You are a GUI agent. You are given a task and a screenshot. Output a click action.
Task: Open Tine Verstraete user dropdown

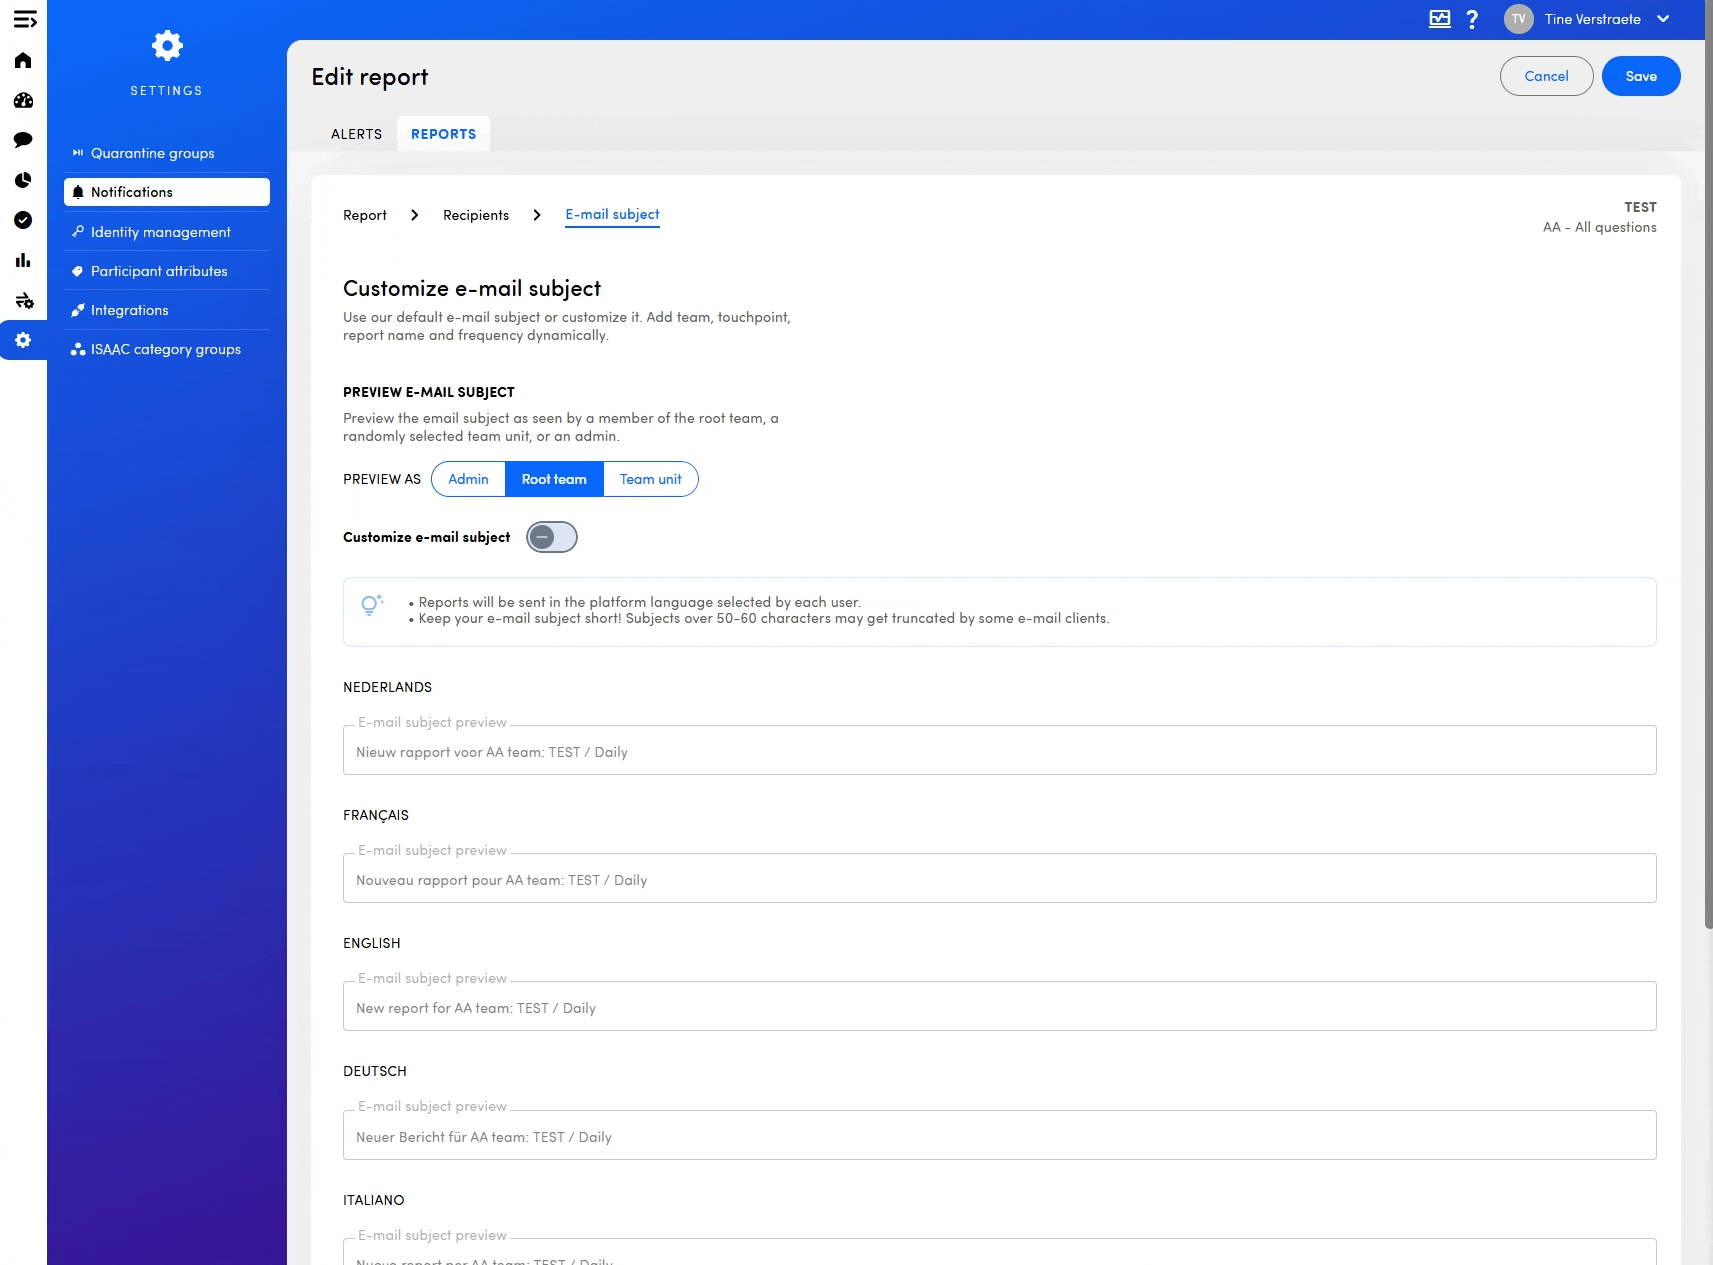point(1592,19)
